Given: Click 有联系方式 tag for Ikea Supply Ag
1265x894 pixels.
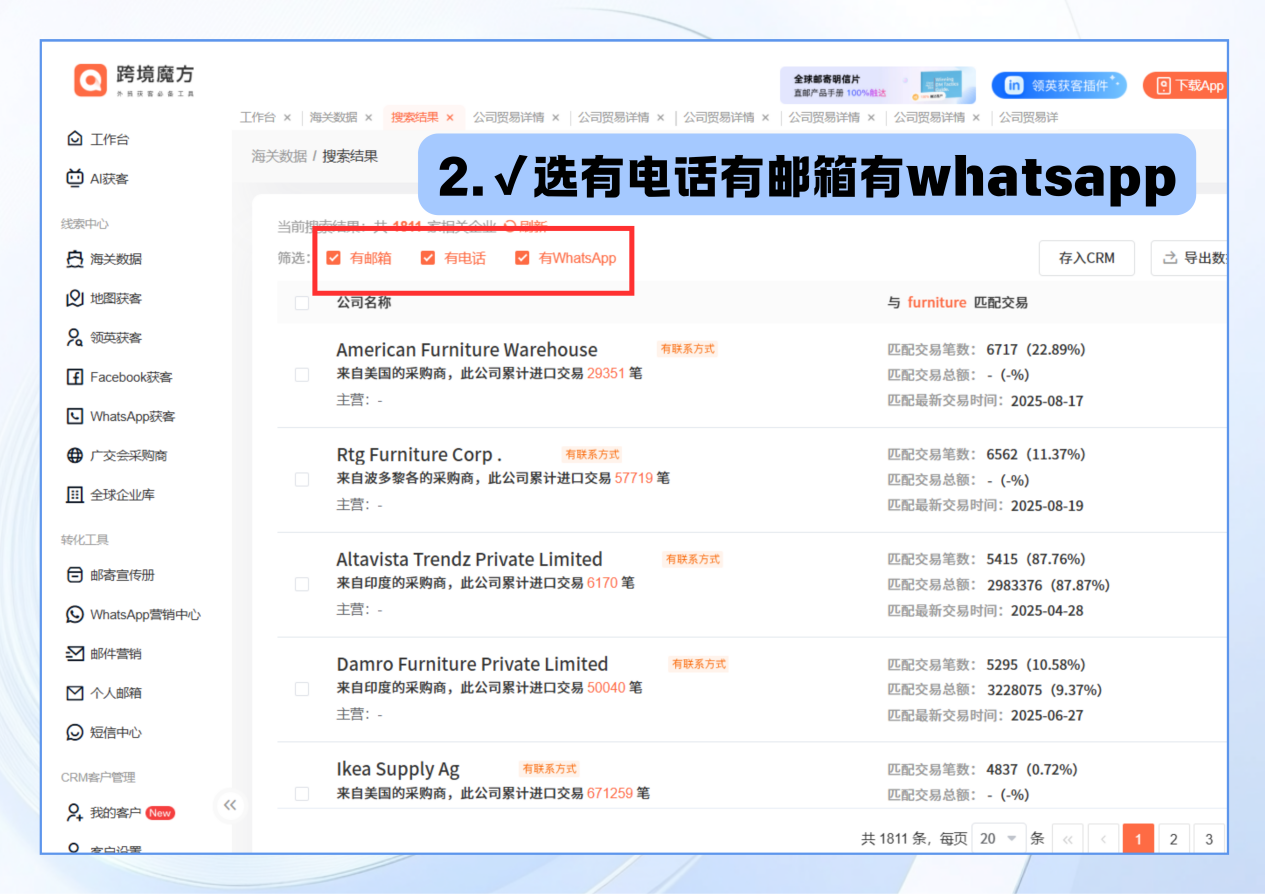Looking at the screenshot, I should coord(549,769).
